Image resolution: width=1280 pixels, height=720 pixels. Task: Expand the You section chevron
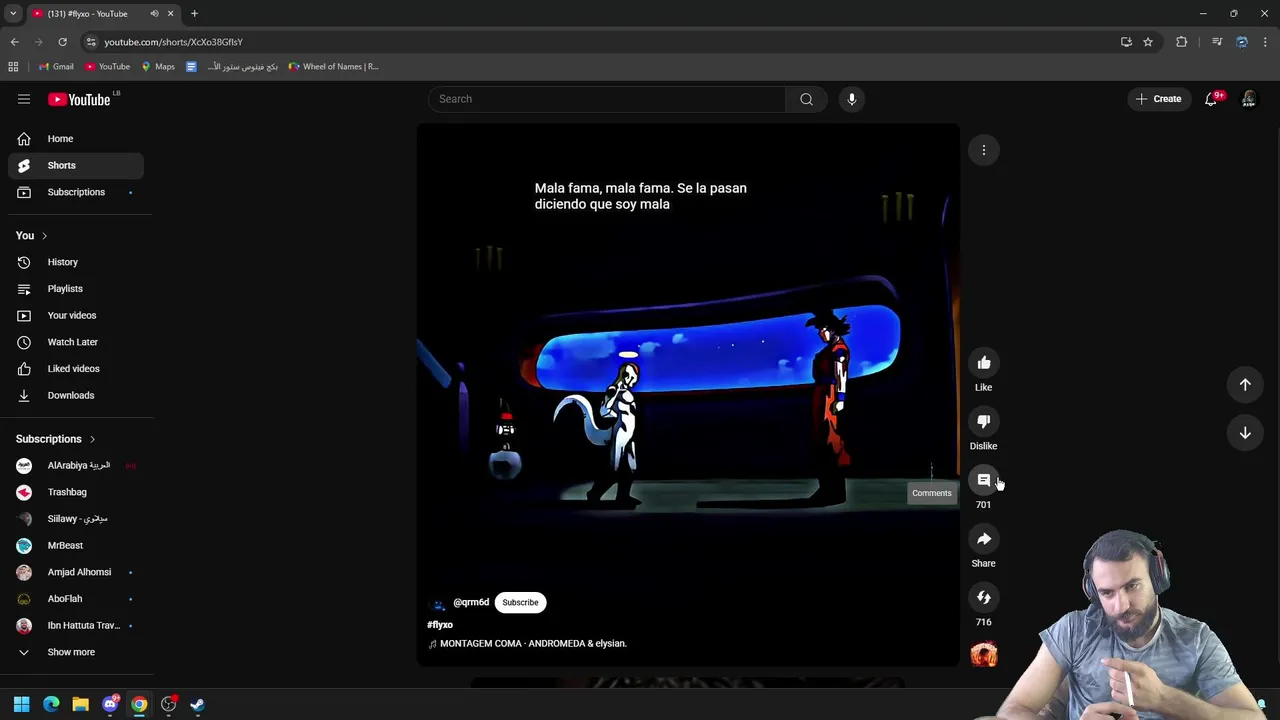[x=44, y=236]
